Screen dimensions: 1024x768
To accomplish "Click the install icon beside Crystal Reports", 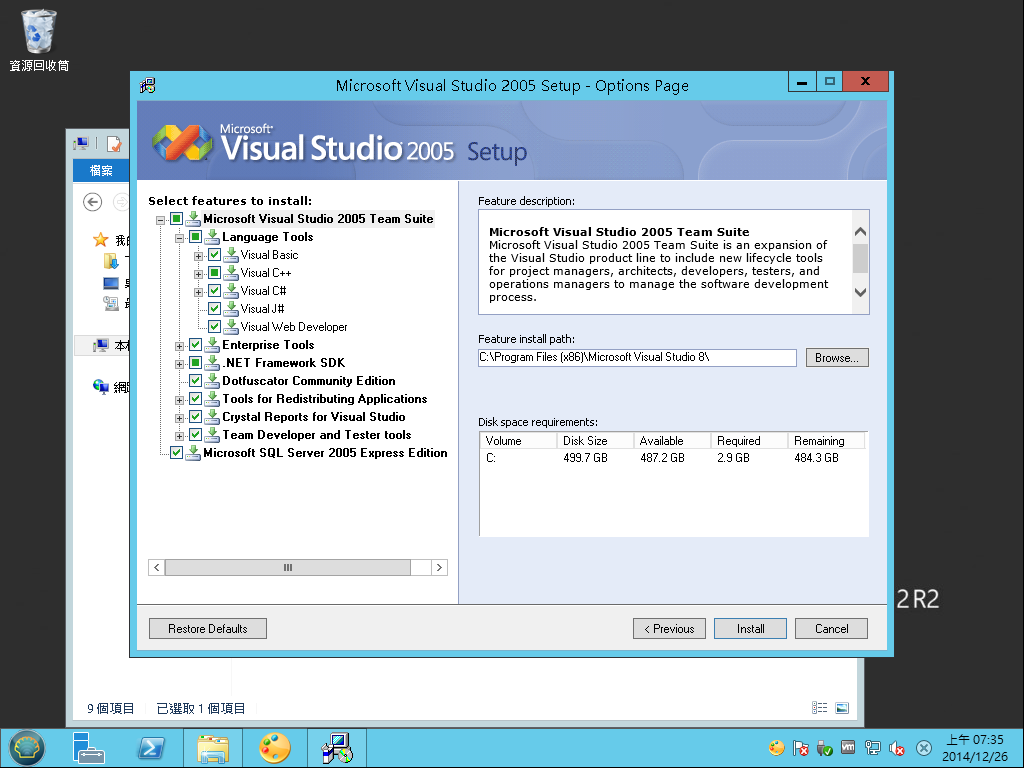I will click(212, 417).
